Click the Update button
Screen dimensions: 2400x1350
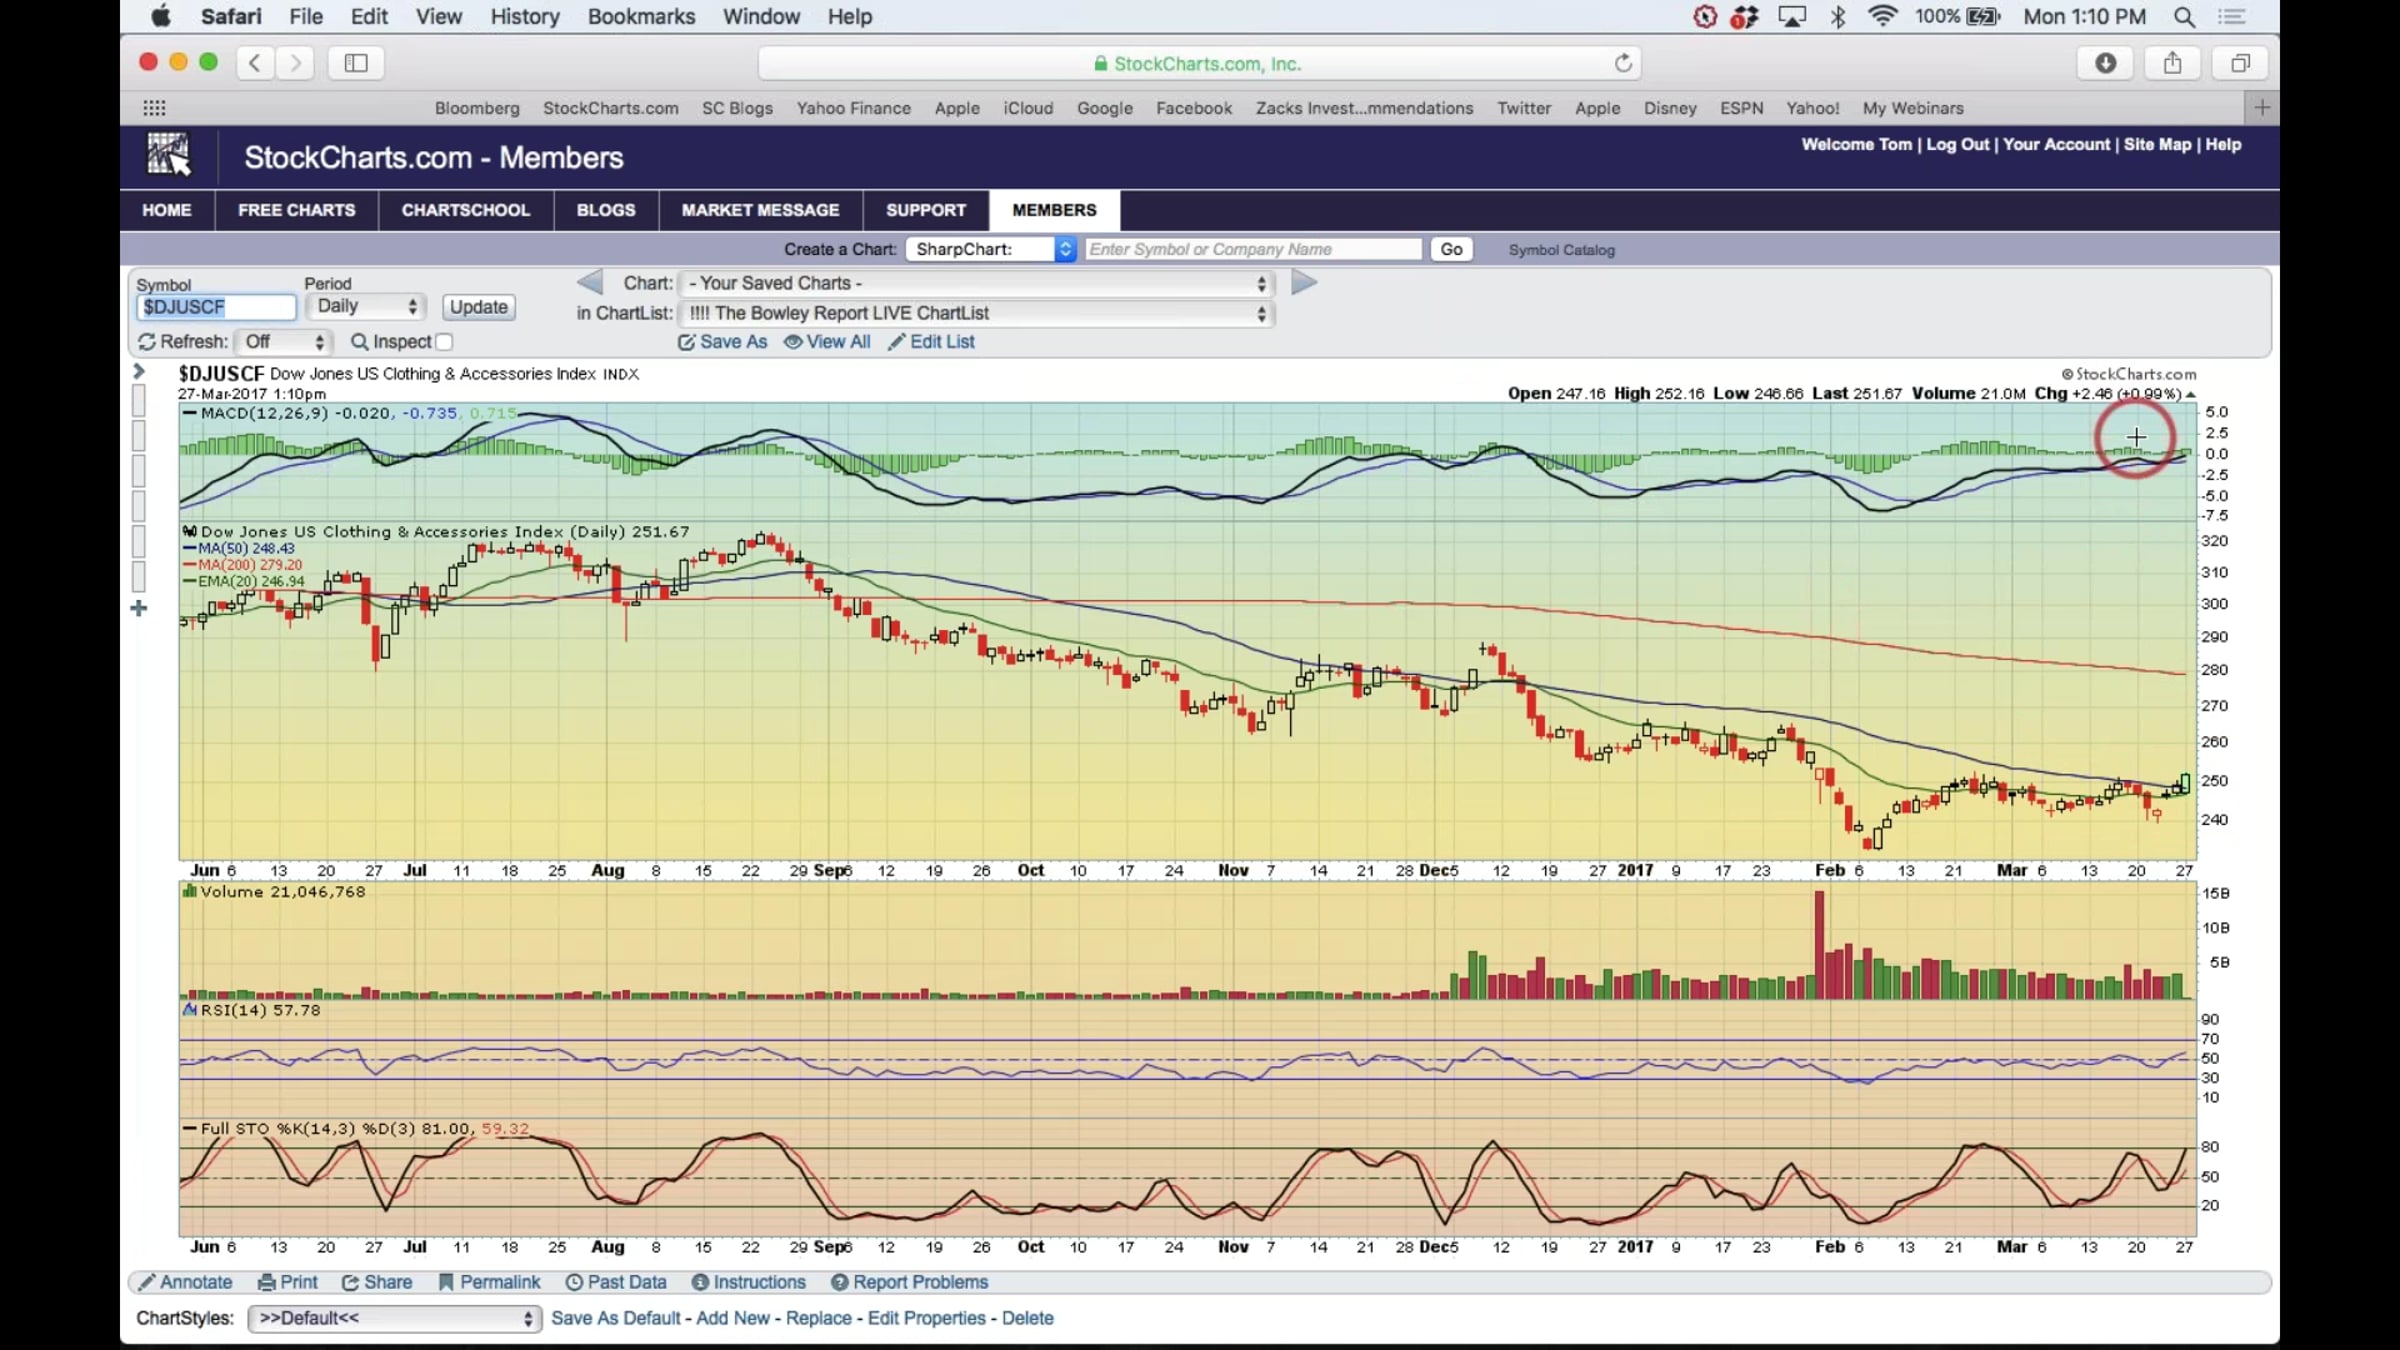click(x=479, y=307)
